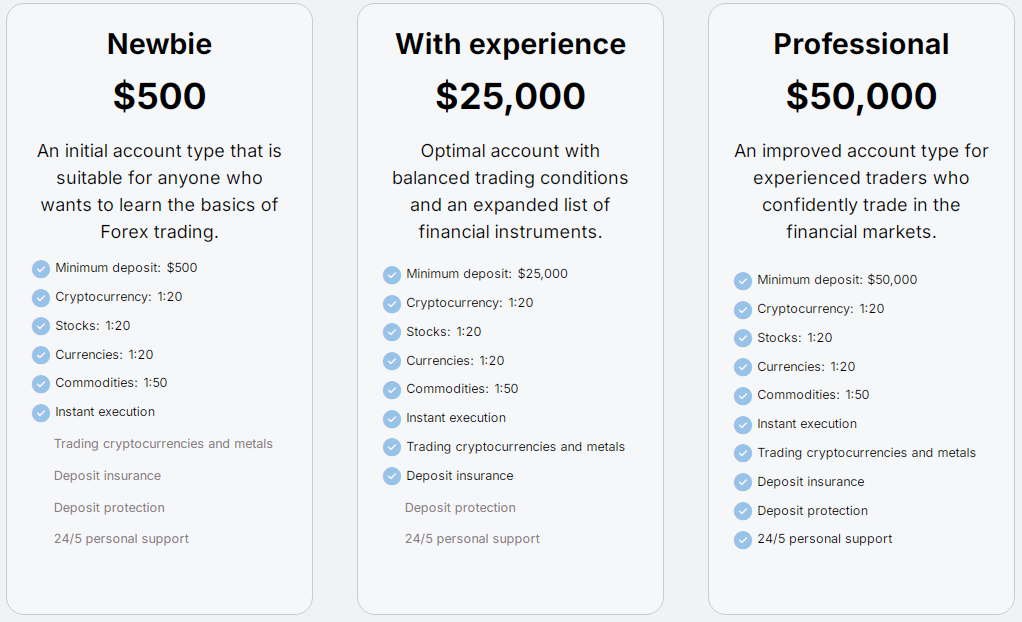
Task: Click check icon next to Newbie Stocks 1:20
Action: click(x=41, y=326)
